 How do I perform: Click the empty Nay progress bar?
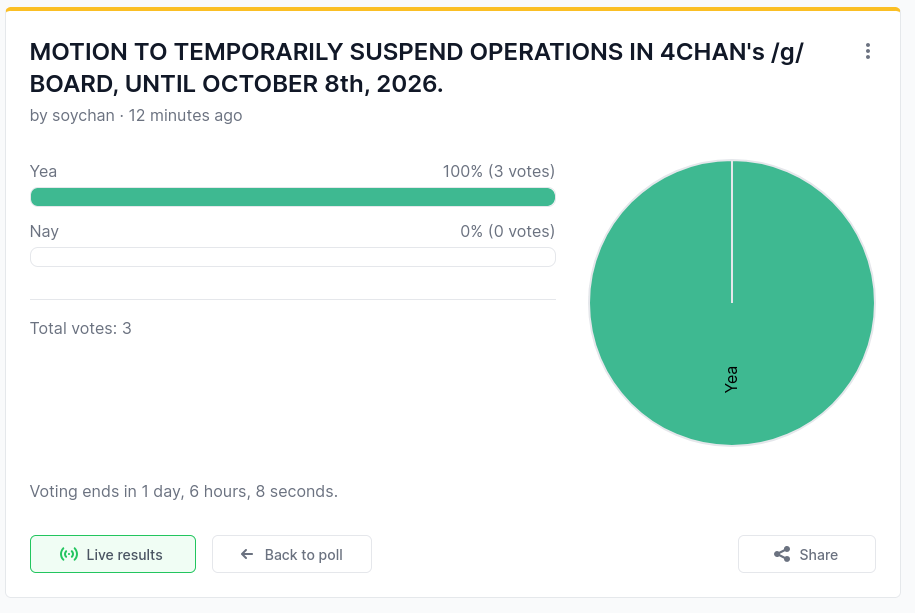coord(292,257)
